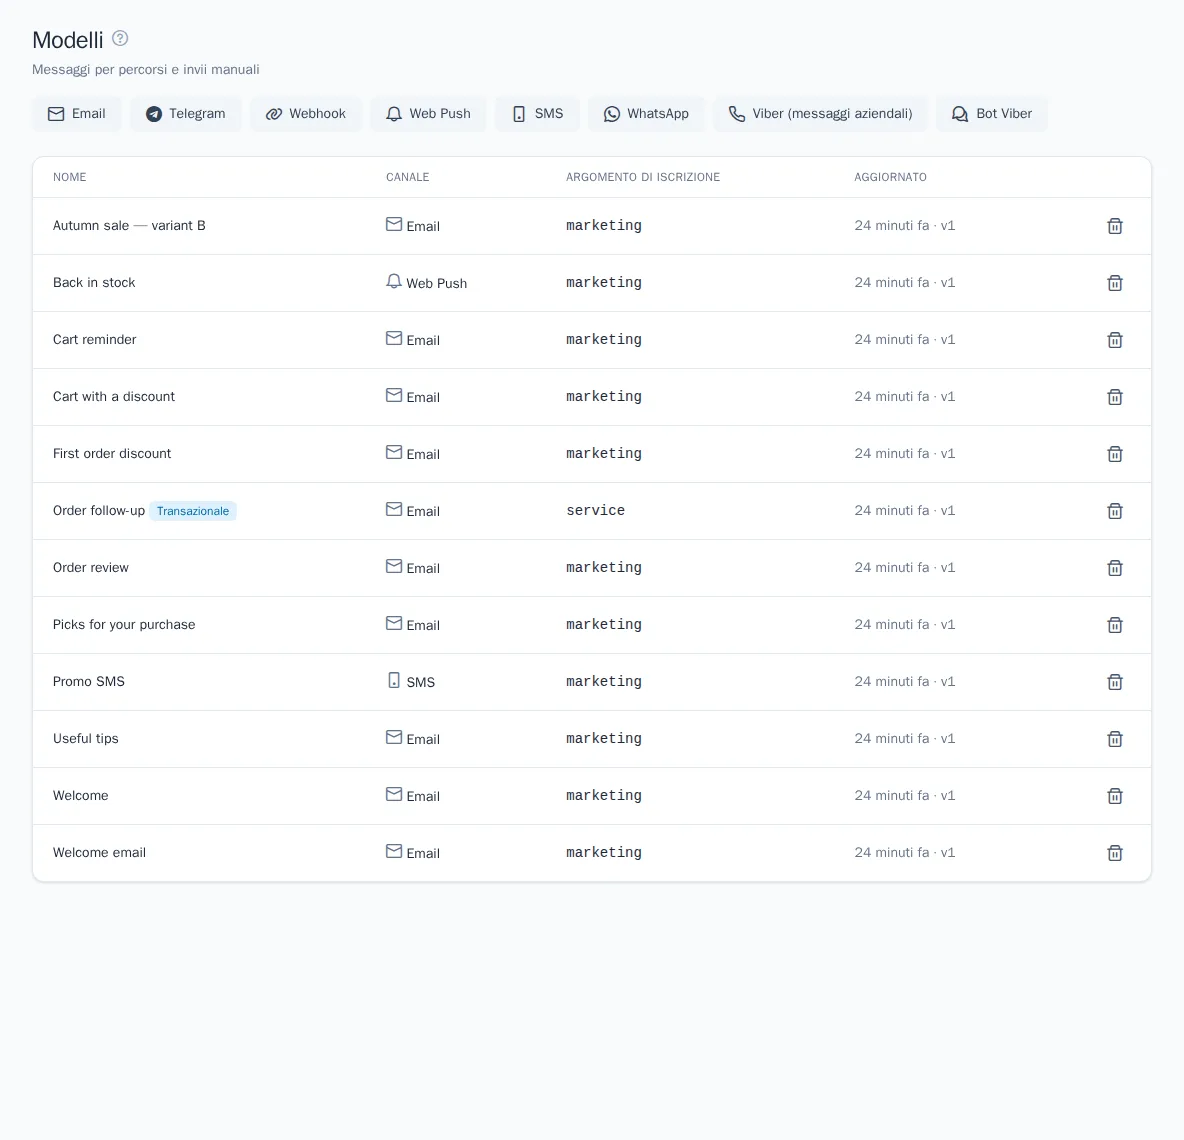Select the WhatsApp channel button
Viewport: 1184px width, 1140px height.
pos(646,114)
